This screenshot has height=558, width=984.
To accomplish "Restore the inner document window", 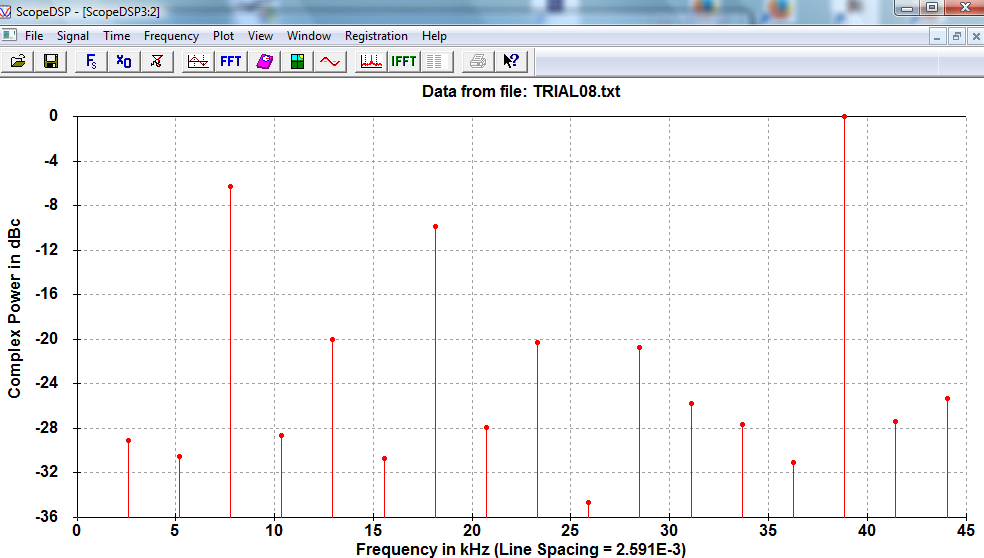I will [x=956, y=36].
